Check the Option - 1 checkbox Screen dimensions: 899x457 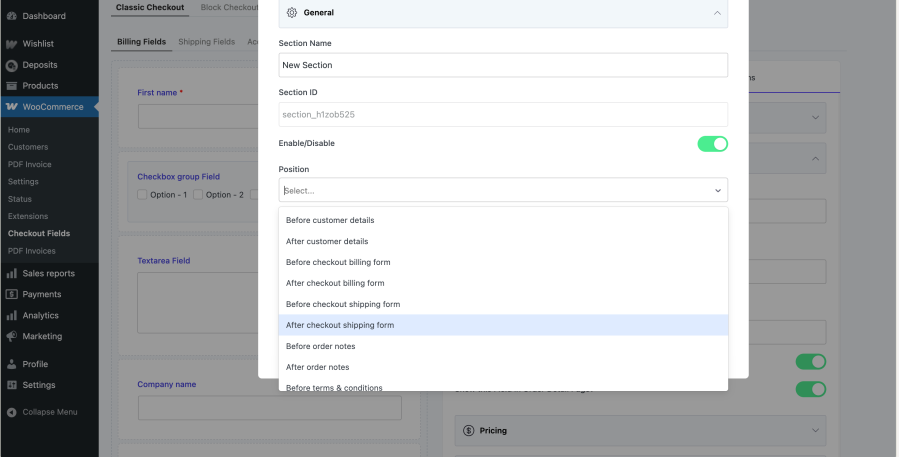[142, 195]
